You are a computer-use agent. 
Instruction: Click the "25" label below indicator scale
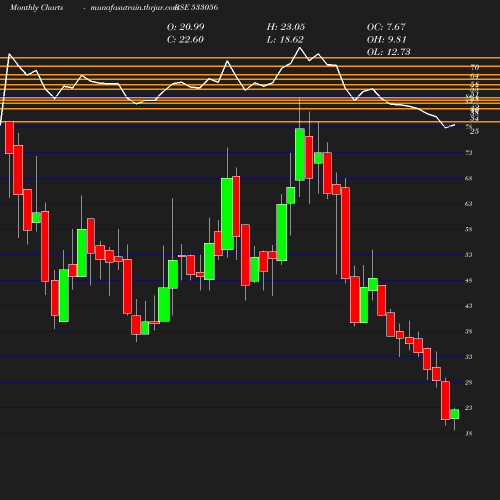tap(474, 131)
